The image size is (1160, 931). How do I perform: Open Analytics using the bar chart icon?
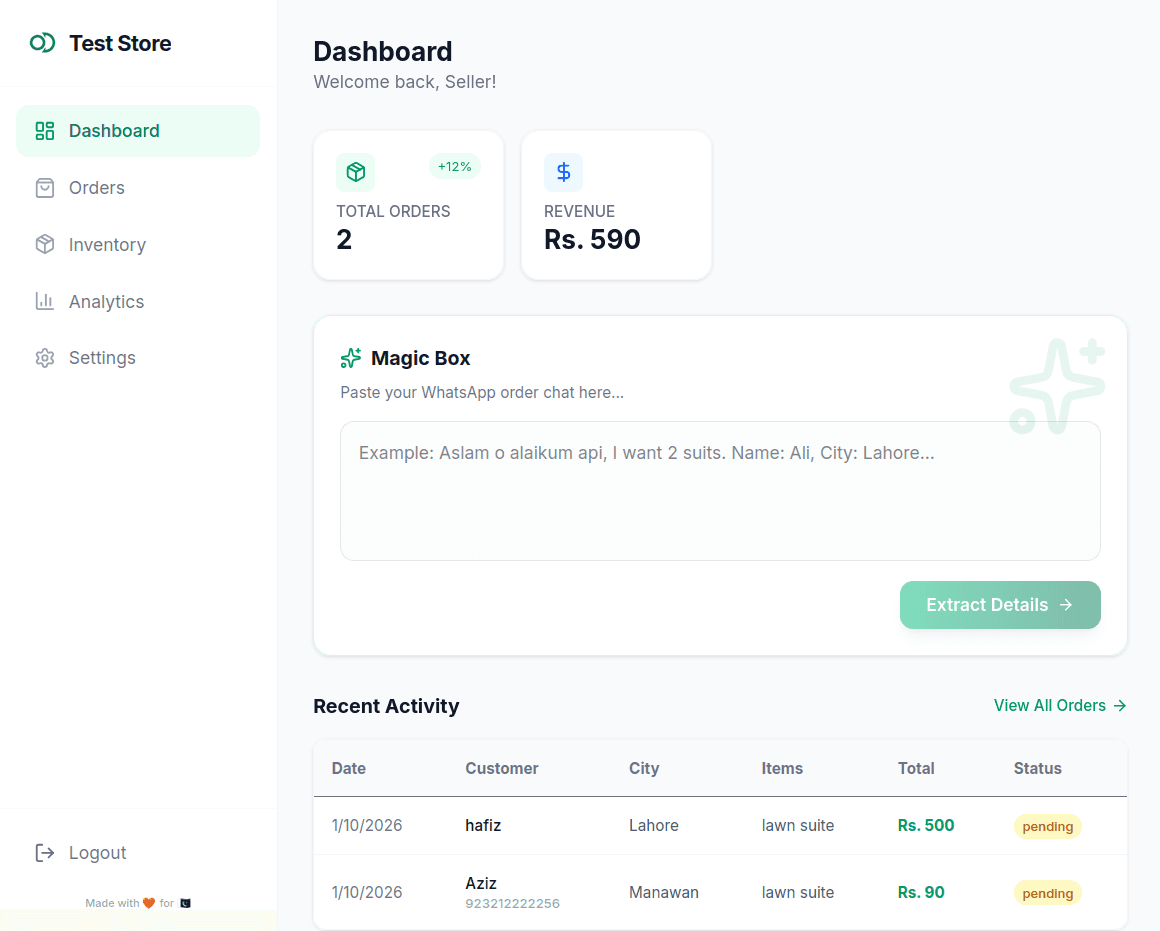coord(45,301)
